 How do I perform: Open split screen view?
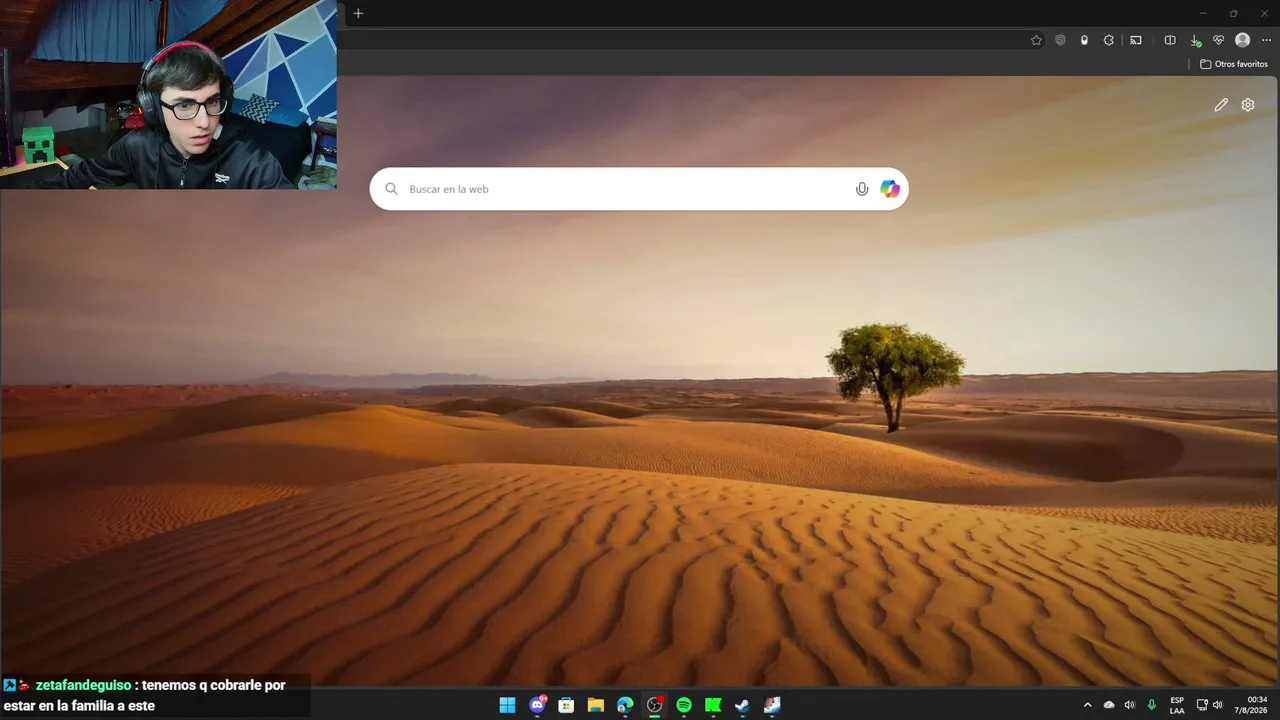pos(1170,40)
